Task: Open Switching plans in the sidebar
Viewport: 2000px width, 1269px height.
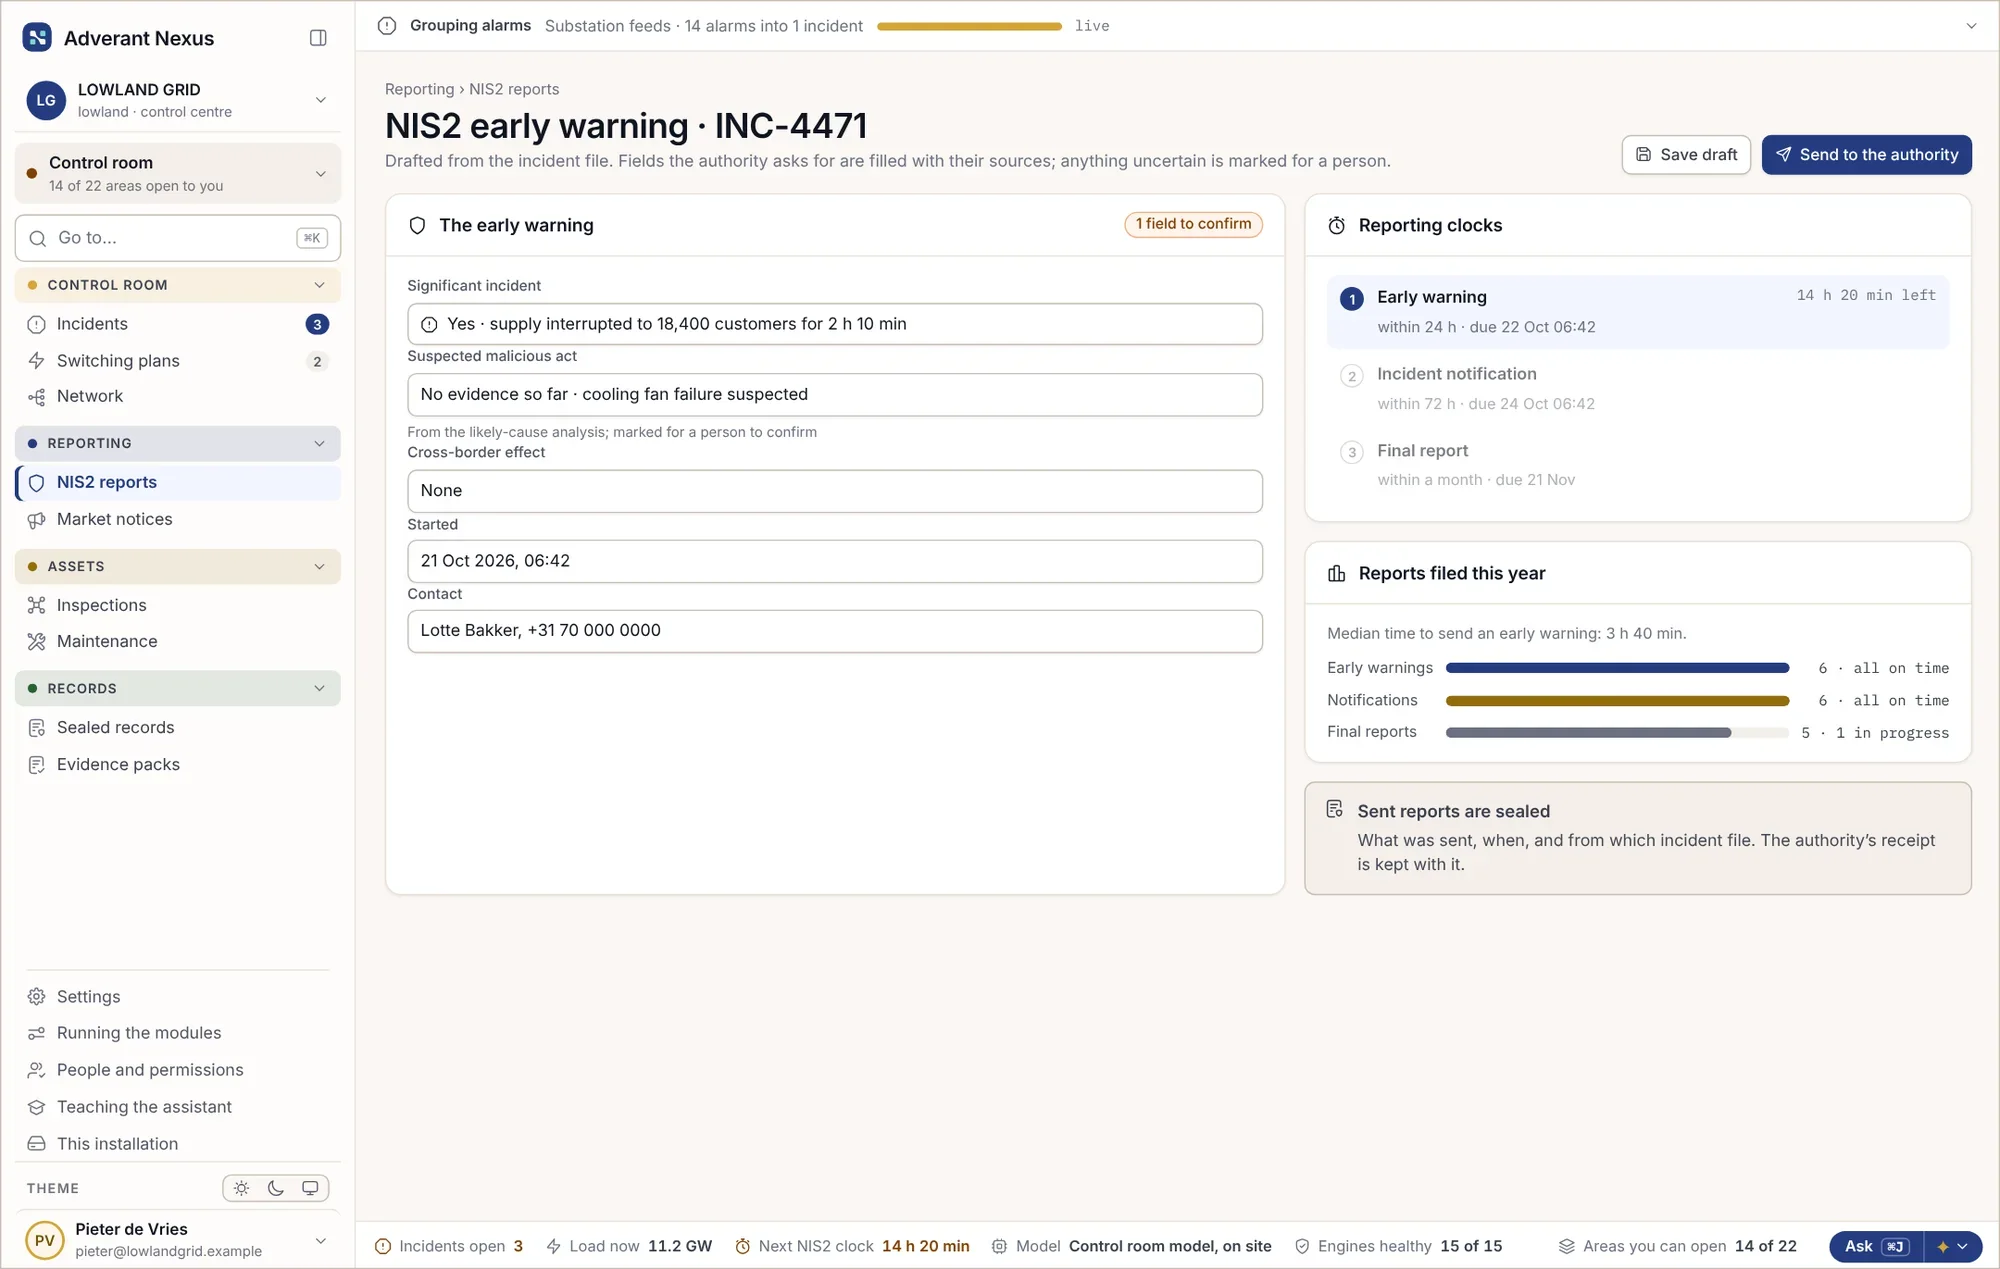Action: coord(178,361)
